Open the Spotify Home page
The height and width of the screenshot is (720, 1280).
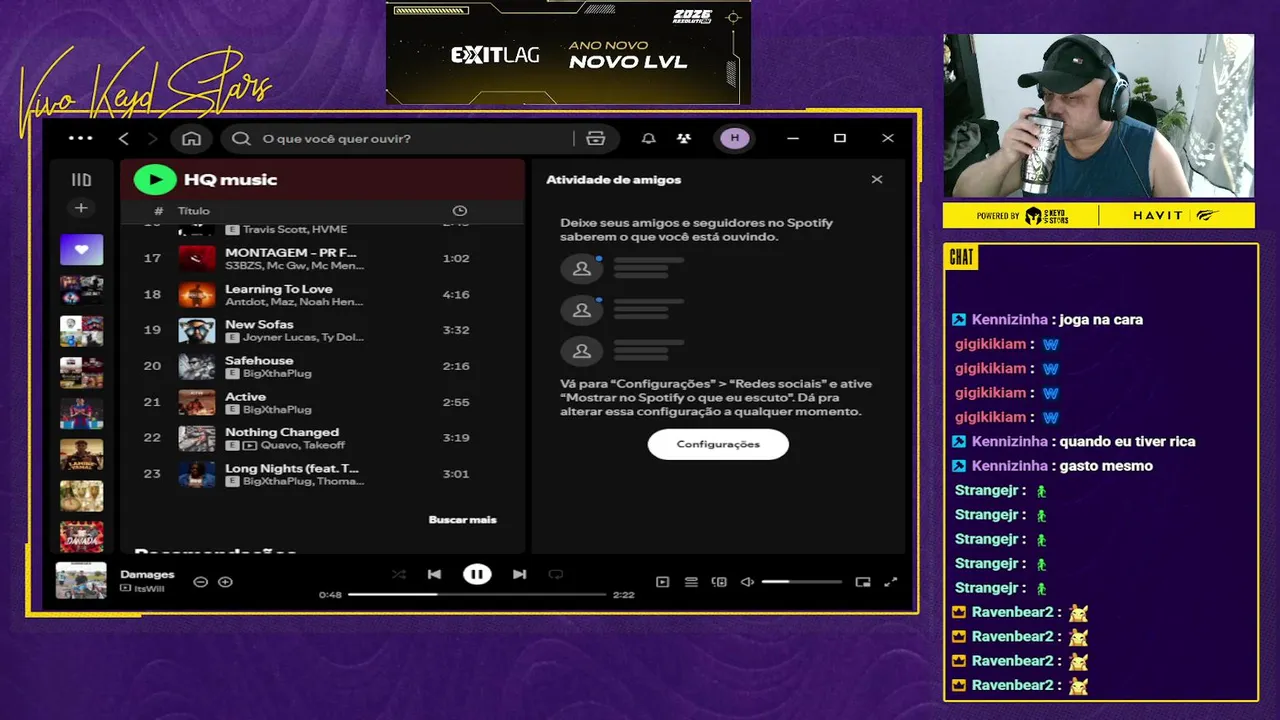pos(191,138)
